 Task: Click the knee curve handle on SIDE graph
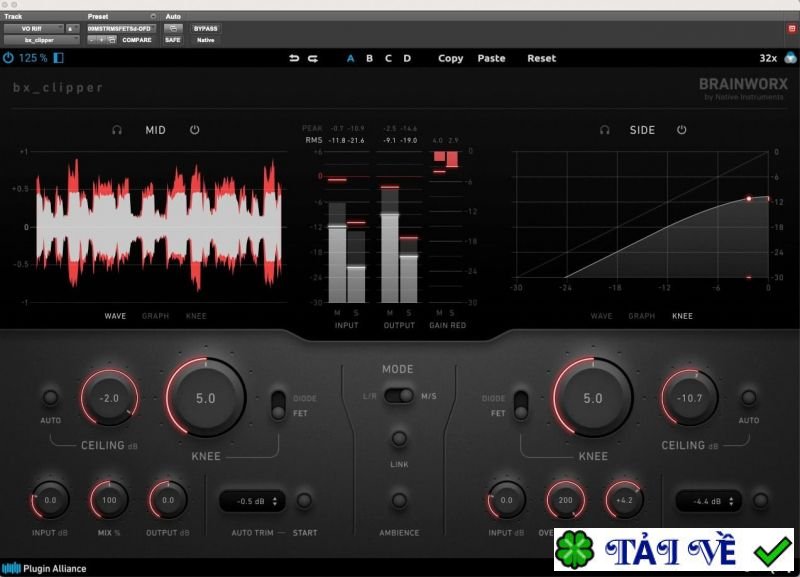coord(749,198)
